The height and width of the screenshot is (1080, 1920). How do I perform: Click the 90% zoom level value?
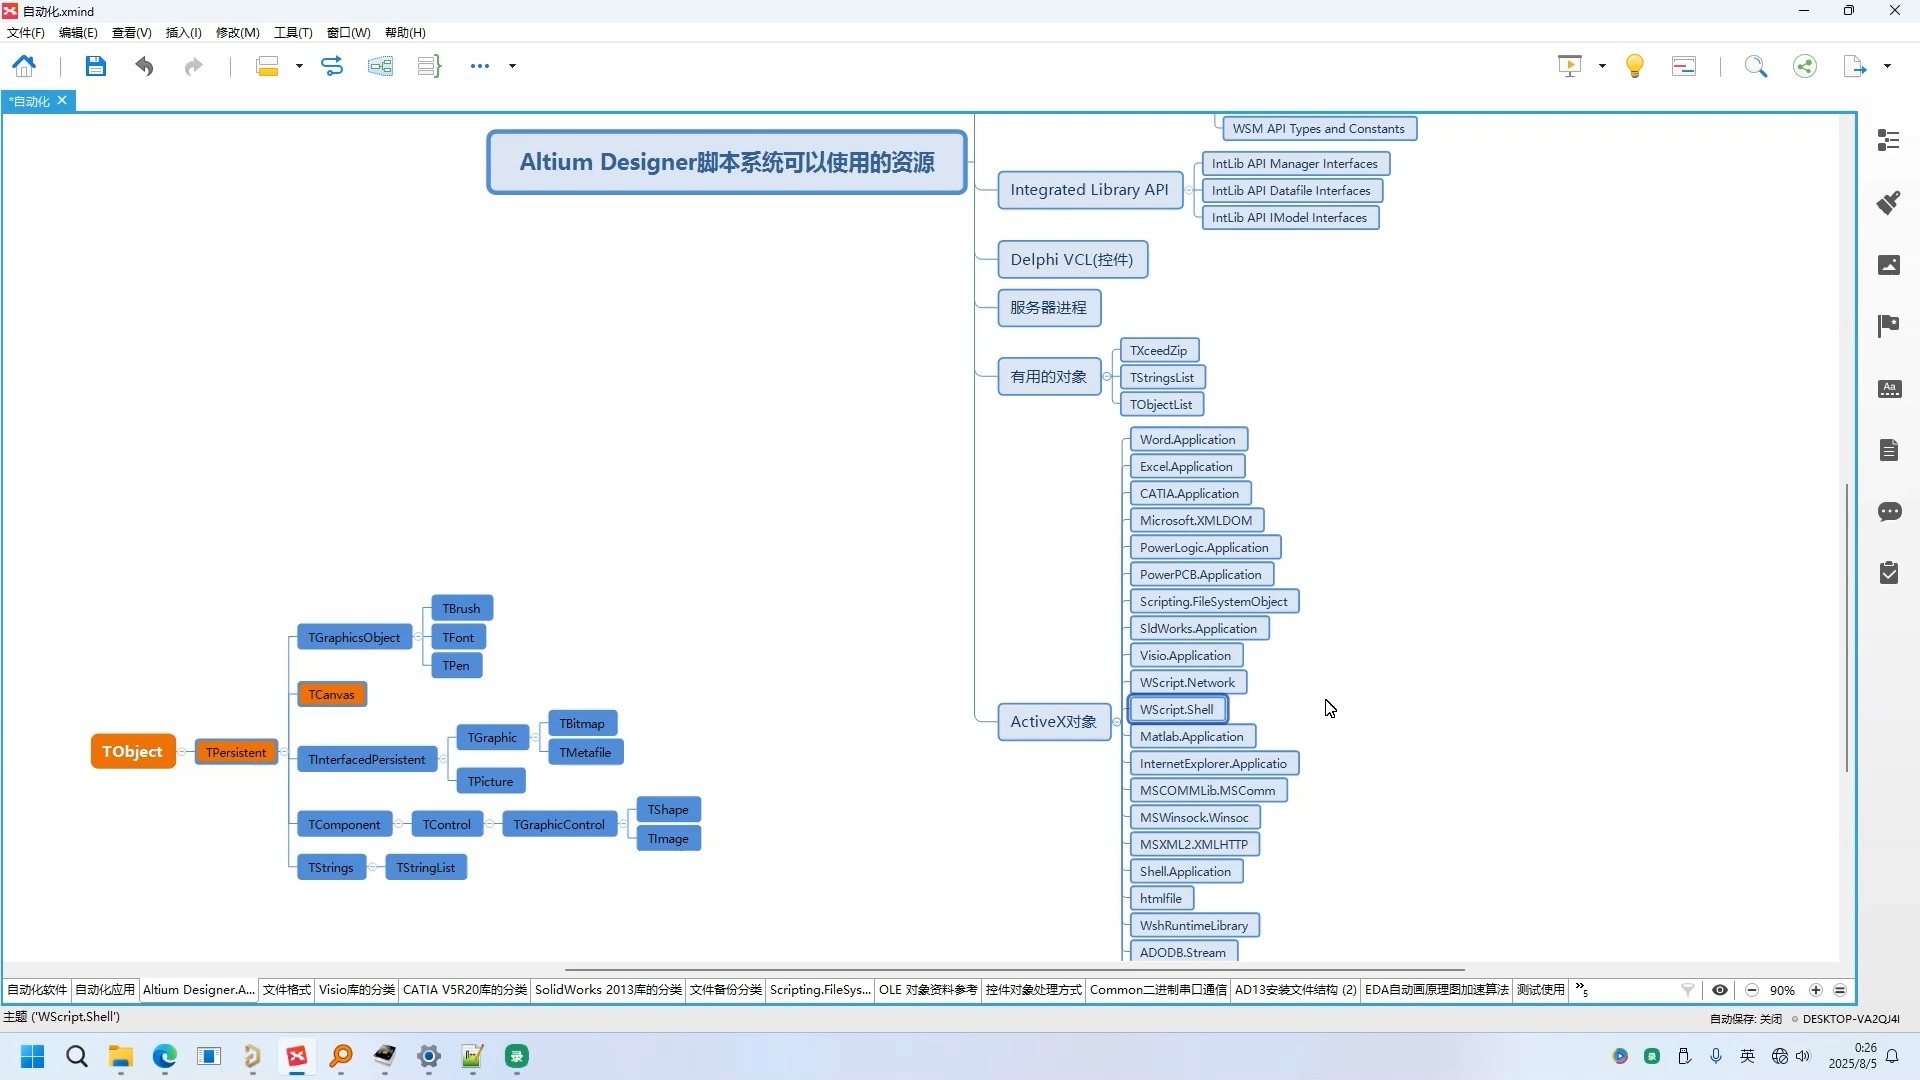tap(1782, 990)
